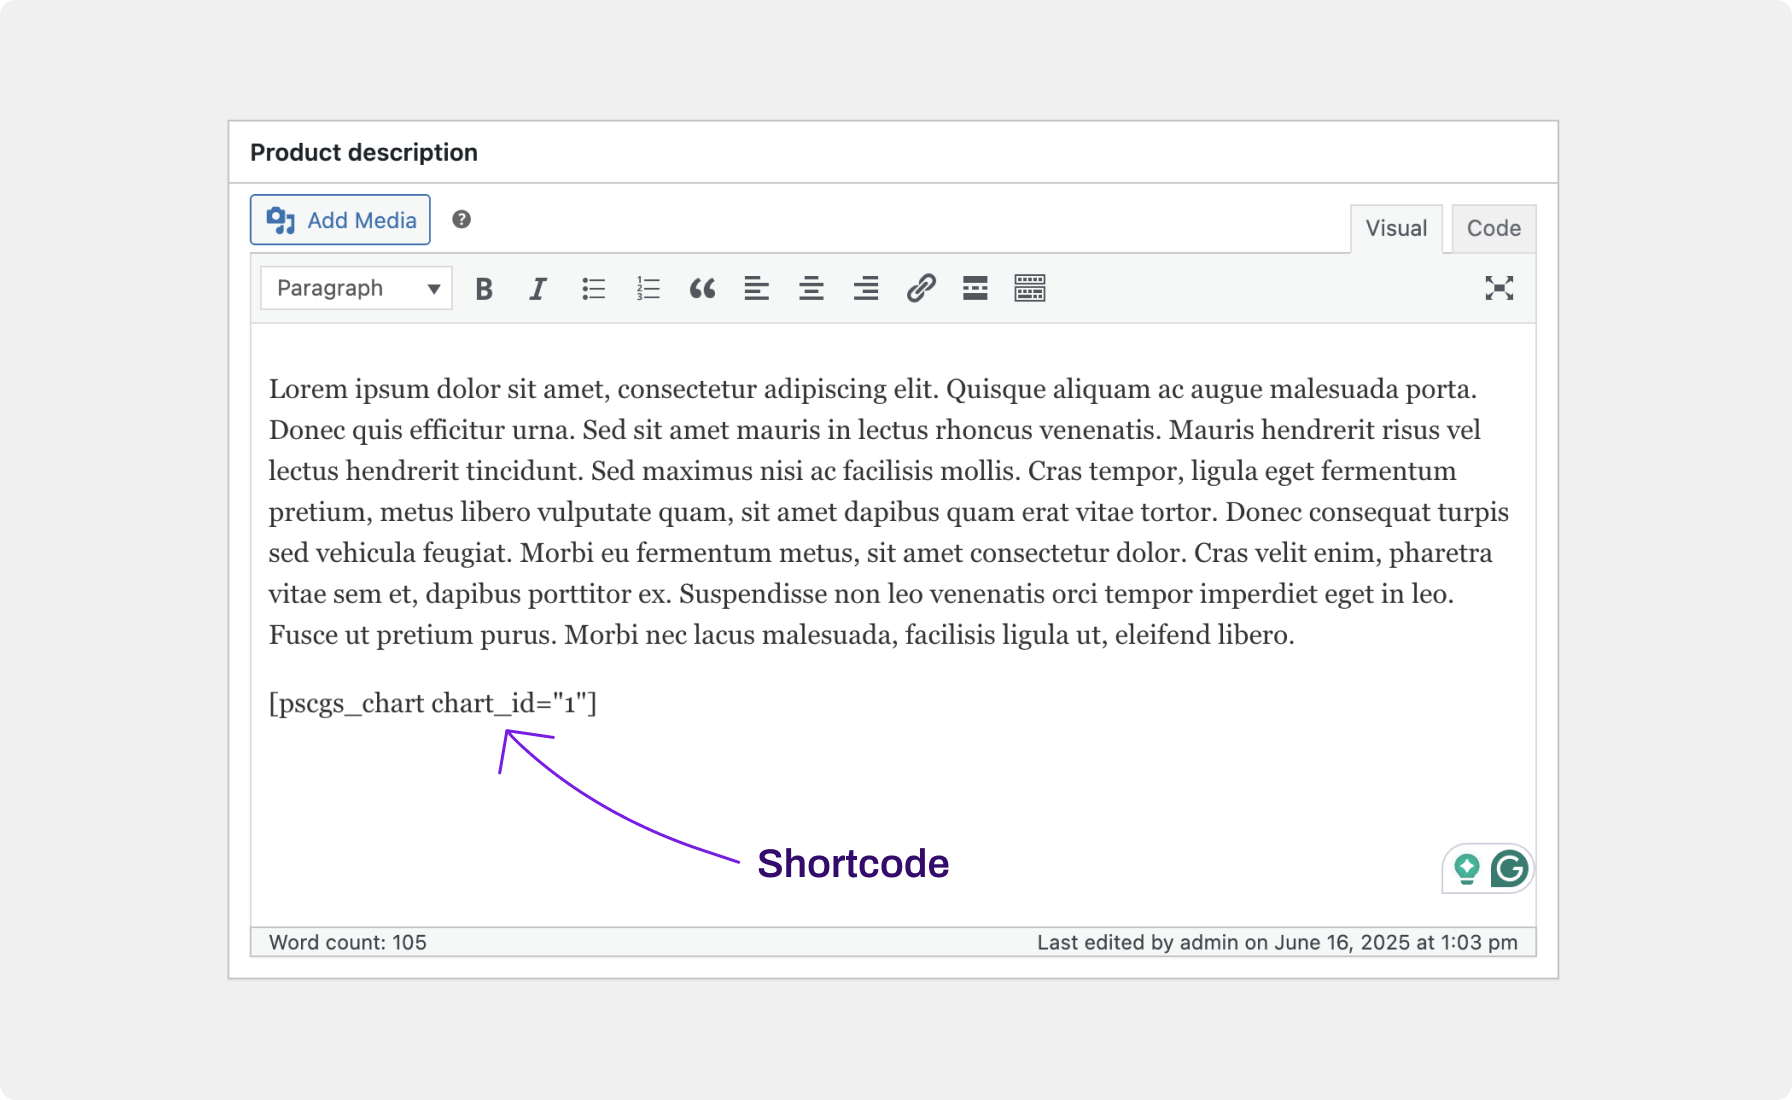Apply bold formatting in the editor
Viewport: 1792px width, 1100px height.
(x=483, y=288)
